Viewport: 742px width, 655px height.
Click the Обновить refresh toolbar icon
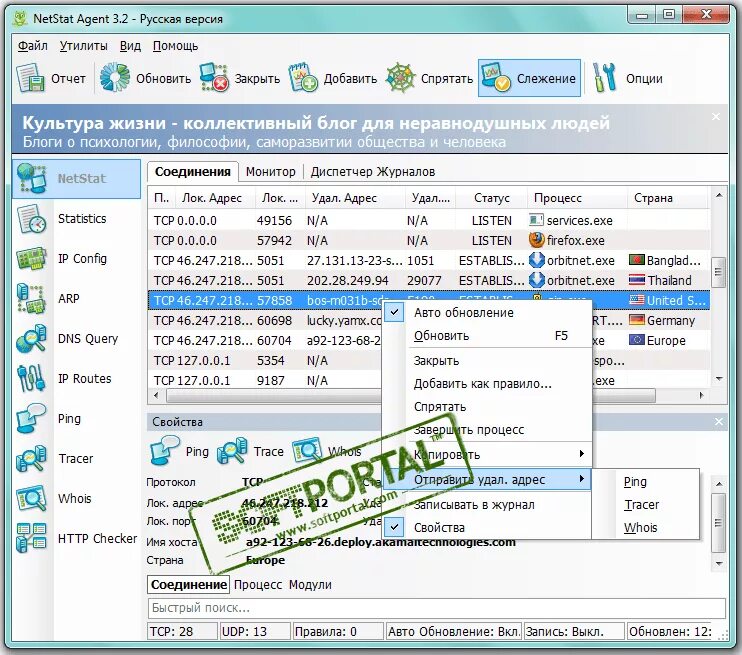pos(115,78)
